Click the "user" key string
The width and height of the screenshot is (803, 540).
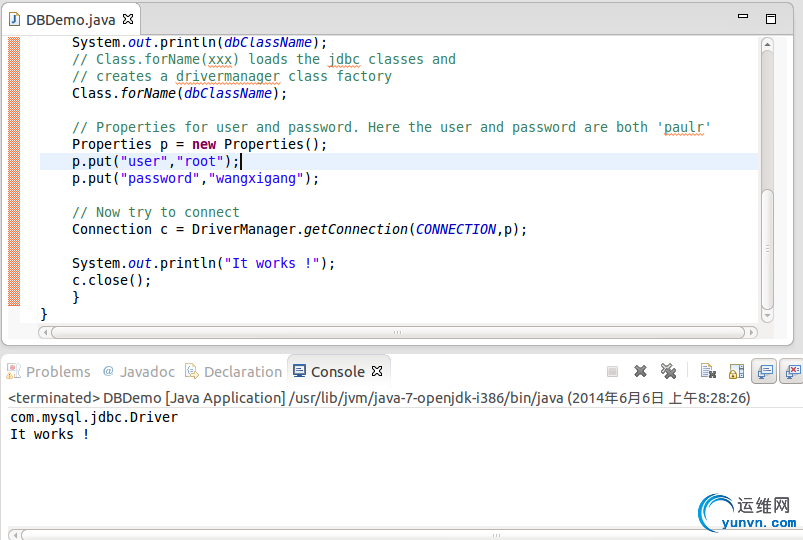[144, 161]
